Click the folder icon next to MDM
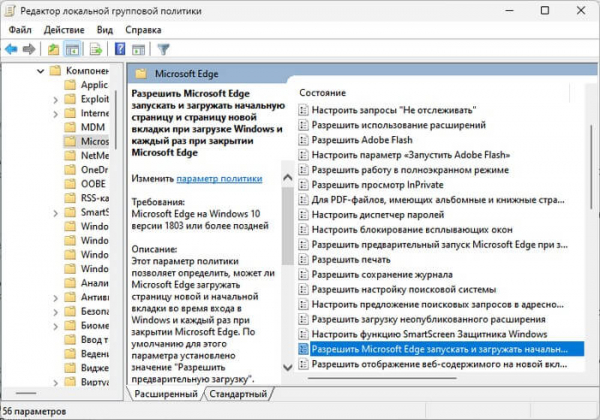Screen dimensions: 600x420 (x=70, y=127)
